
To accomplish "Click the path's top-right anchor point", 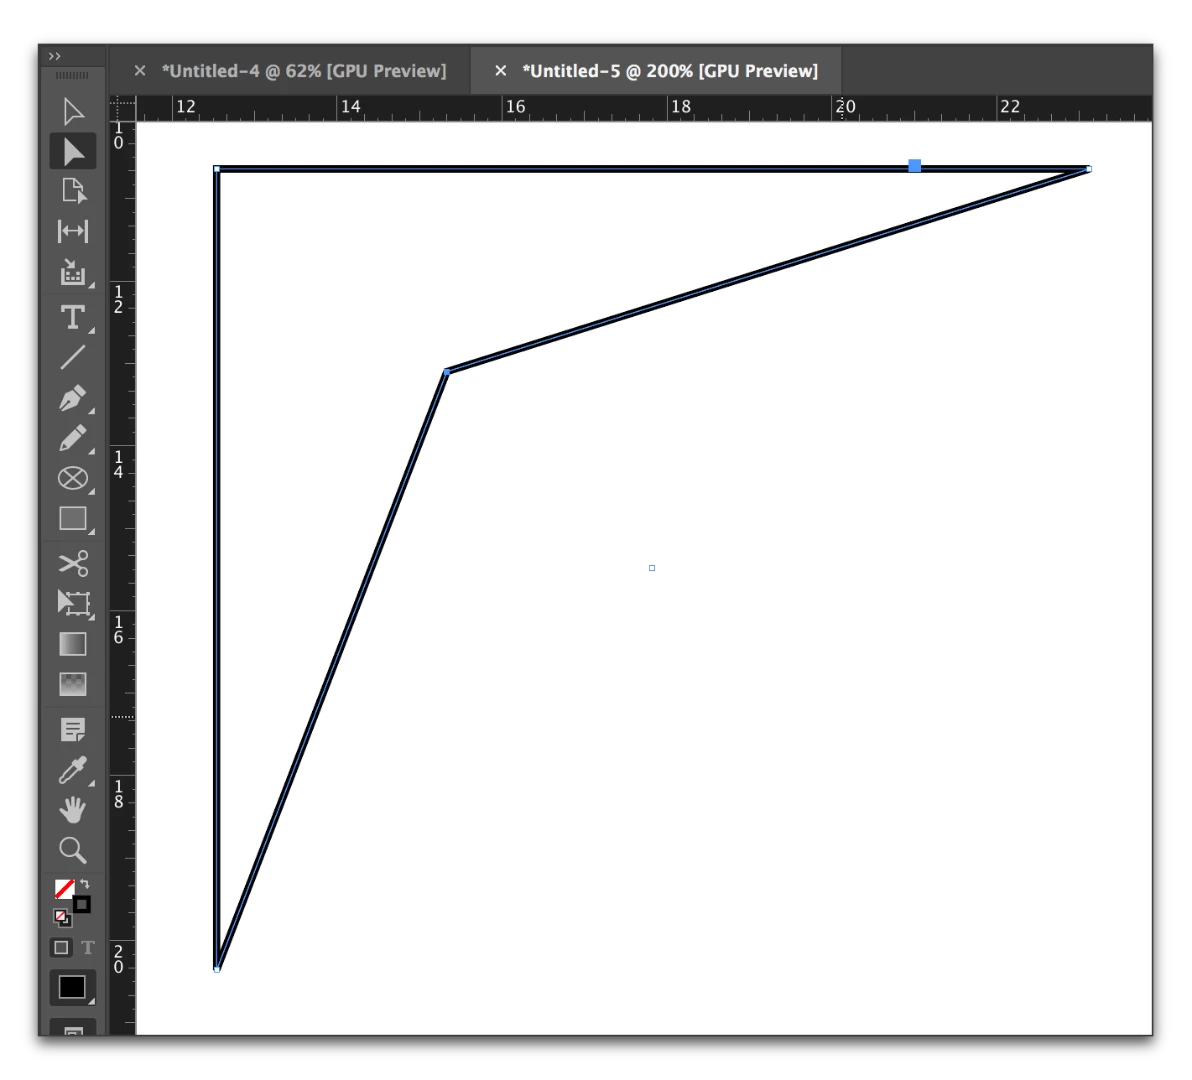I will click(x=1089, y=169).
